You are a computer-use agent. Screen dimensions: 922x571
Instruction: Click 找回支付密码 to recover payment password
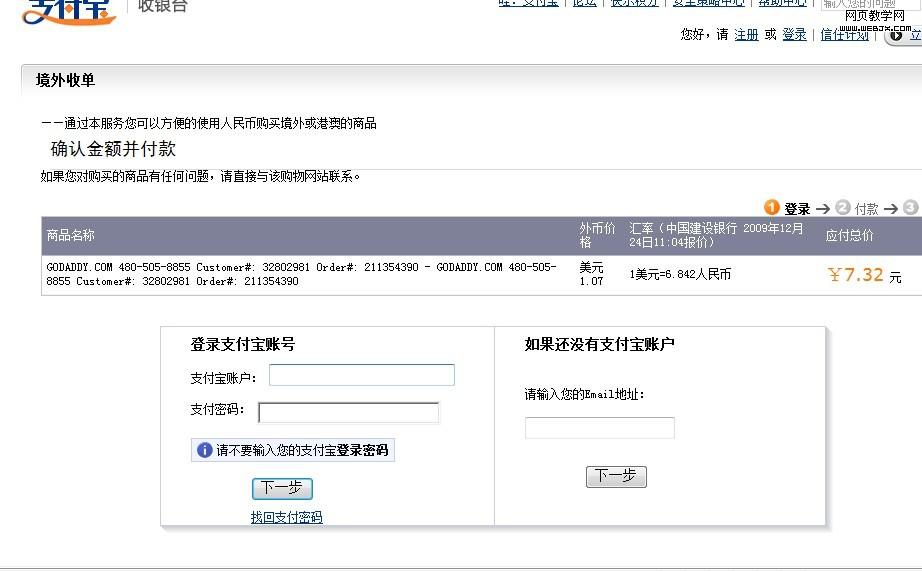pos(286,517)
